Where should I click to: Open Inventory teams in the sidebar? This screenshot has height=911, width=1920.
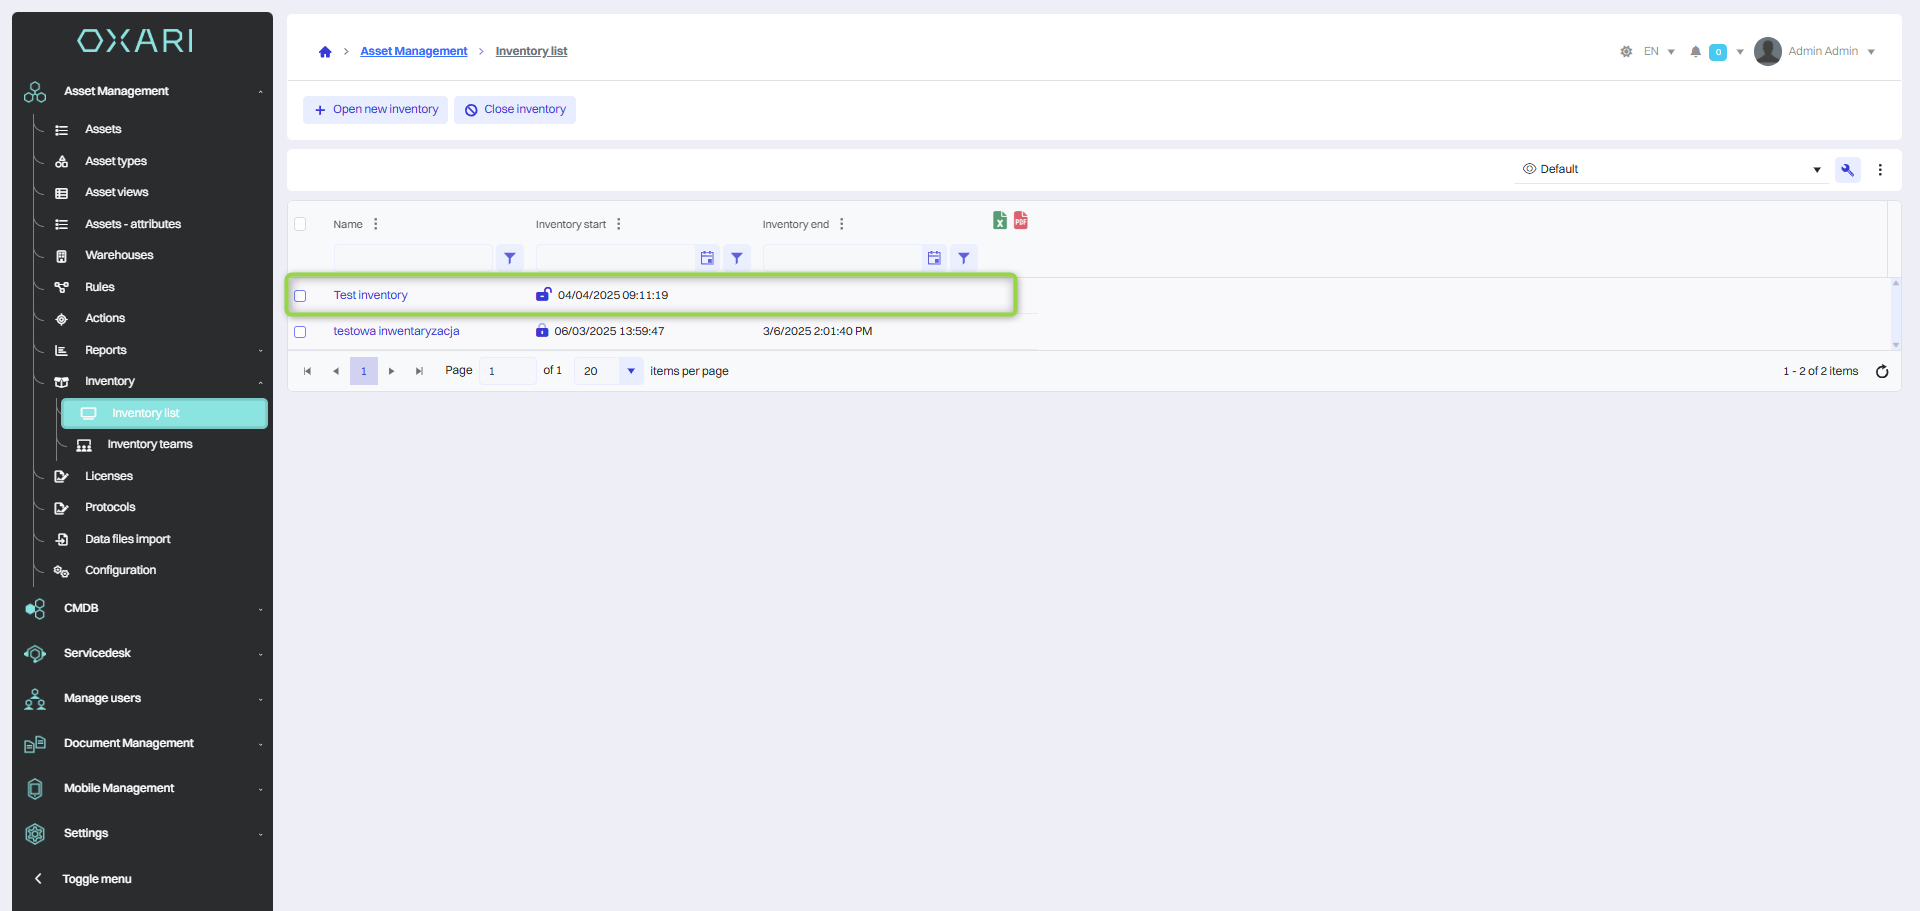tap(150, 445)
